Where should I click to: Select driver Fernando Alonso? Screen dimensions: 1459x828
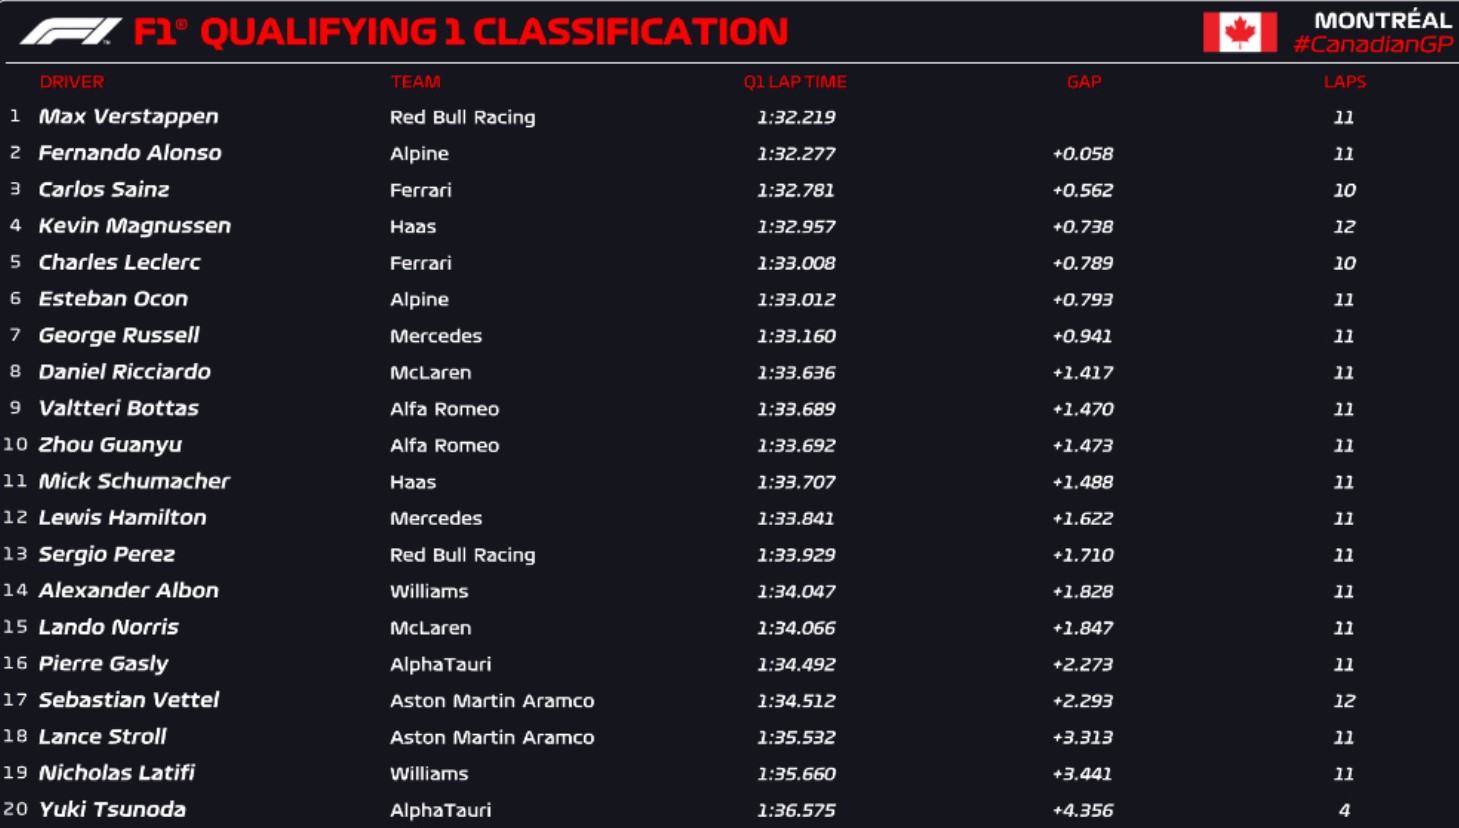point(130,153)
